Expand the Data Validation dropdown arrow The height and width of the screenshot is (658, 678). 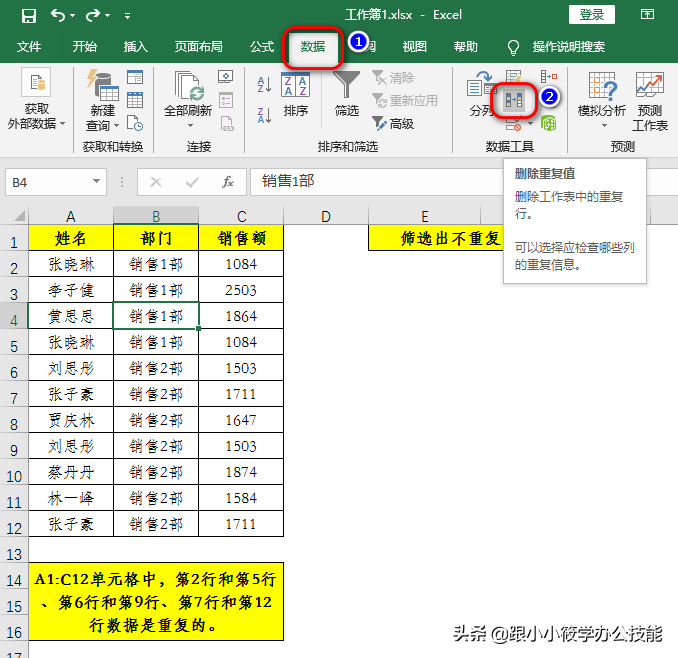pos(531,124)
